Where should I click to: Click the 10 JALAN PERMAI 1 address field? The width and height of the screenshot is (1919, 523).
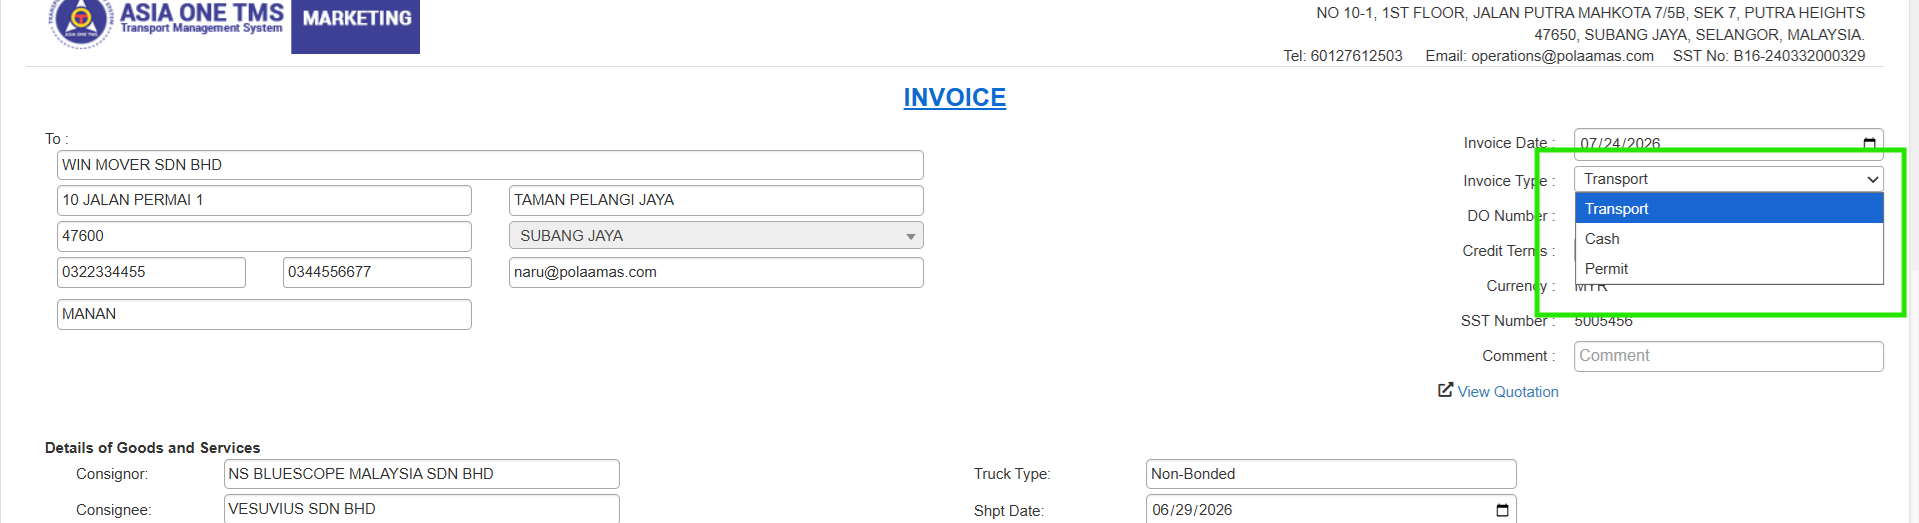264,200
